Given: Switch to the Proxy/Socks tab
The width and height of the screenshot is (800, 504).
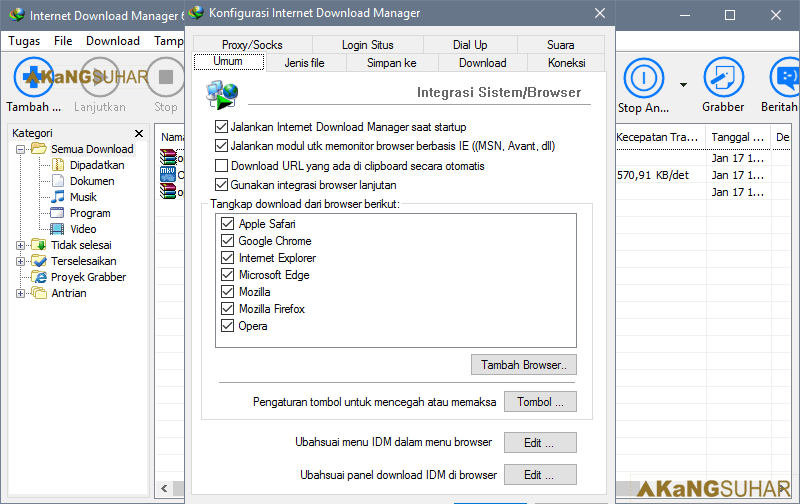Looking at the screenshot, I should 253,44.
